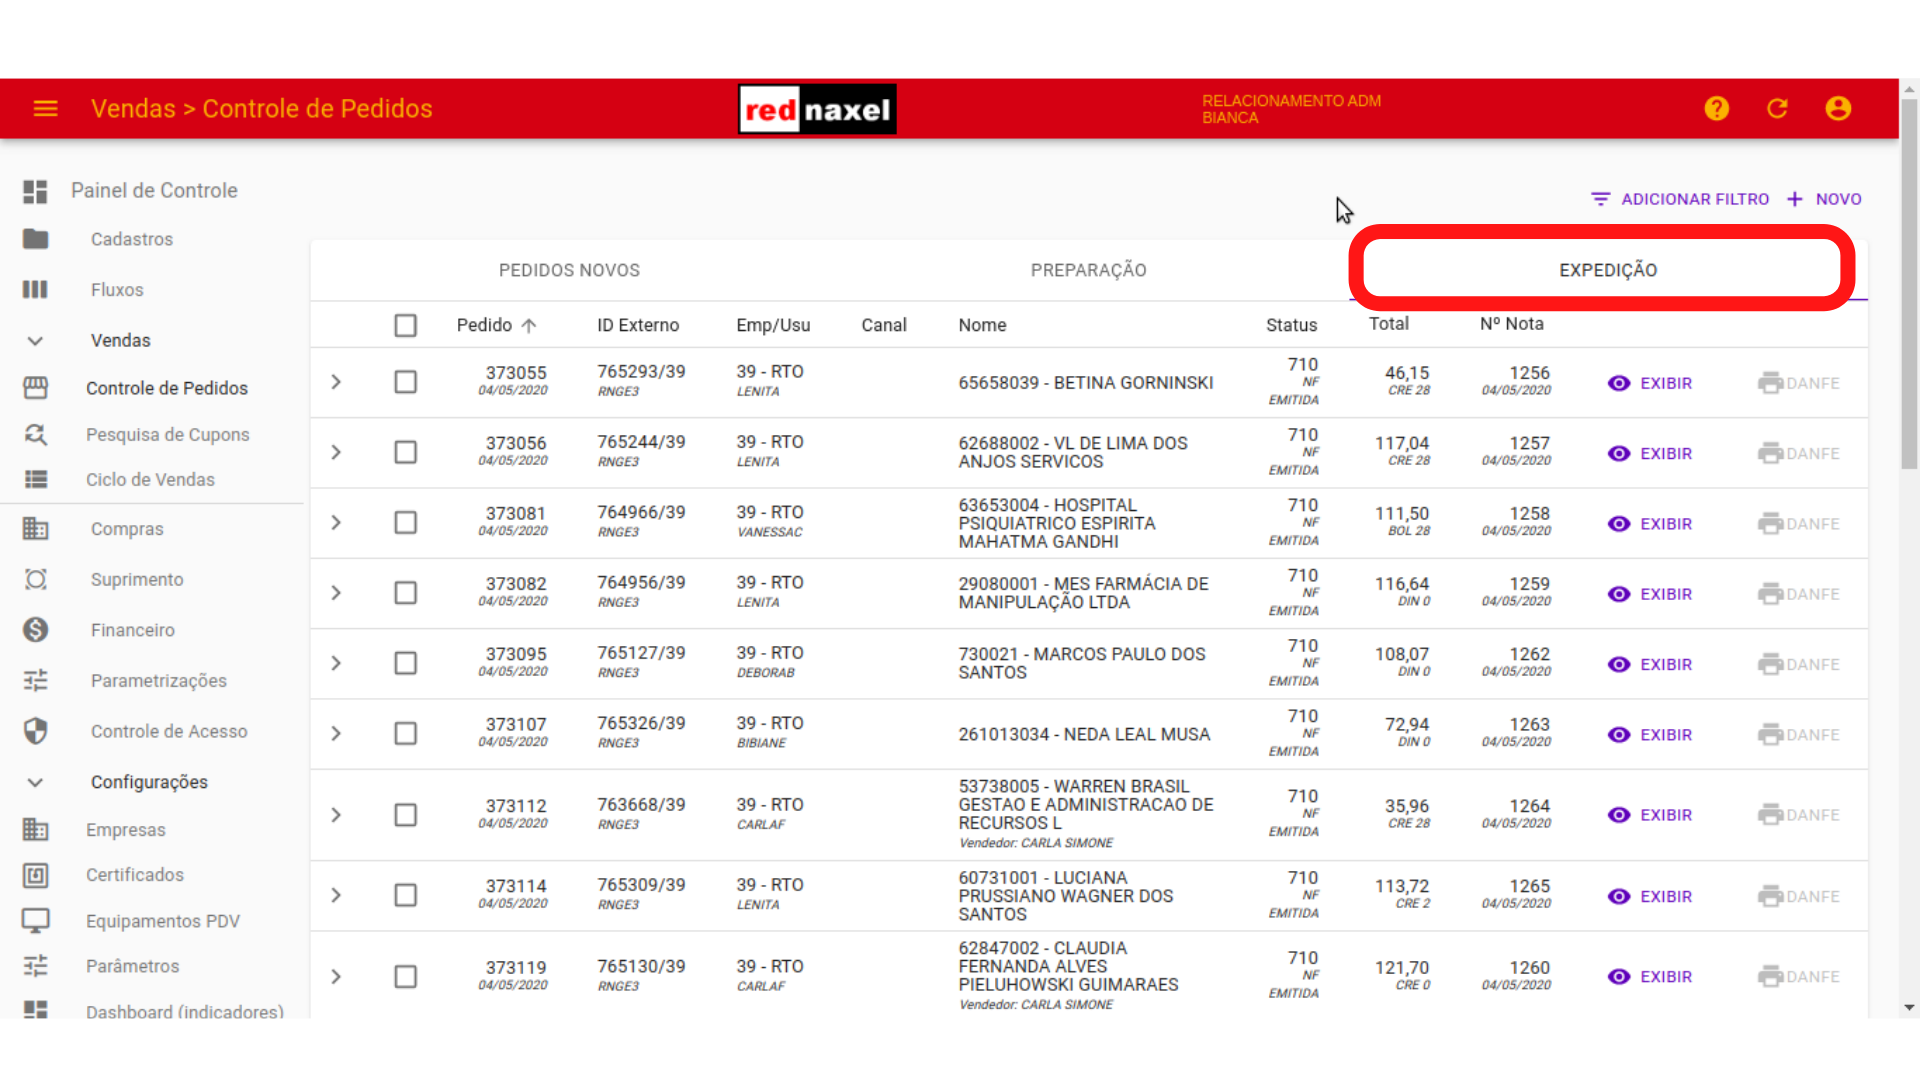The image size is (1920, 1080).
Task: Tick the checkbox for order 373055
Action: pyautogui.click(x=405, y=383)
